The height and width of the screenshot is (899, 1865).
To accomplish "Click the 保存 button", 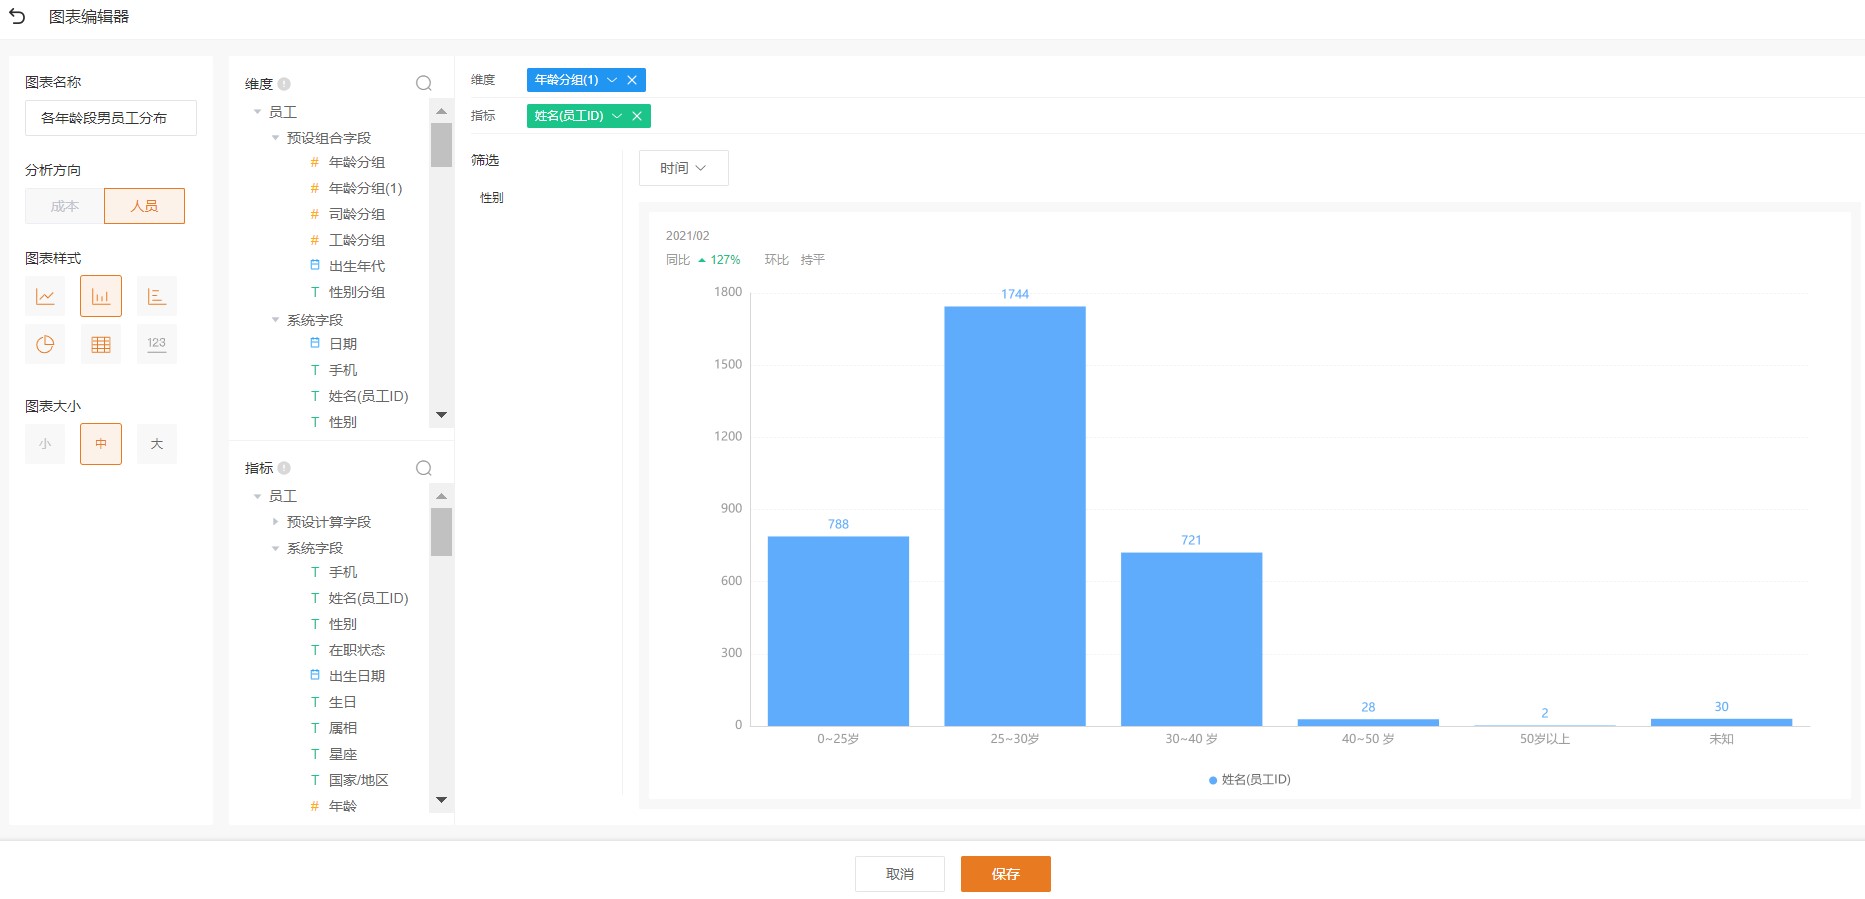I will tap(1006, 874).
